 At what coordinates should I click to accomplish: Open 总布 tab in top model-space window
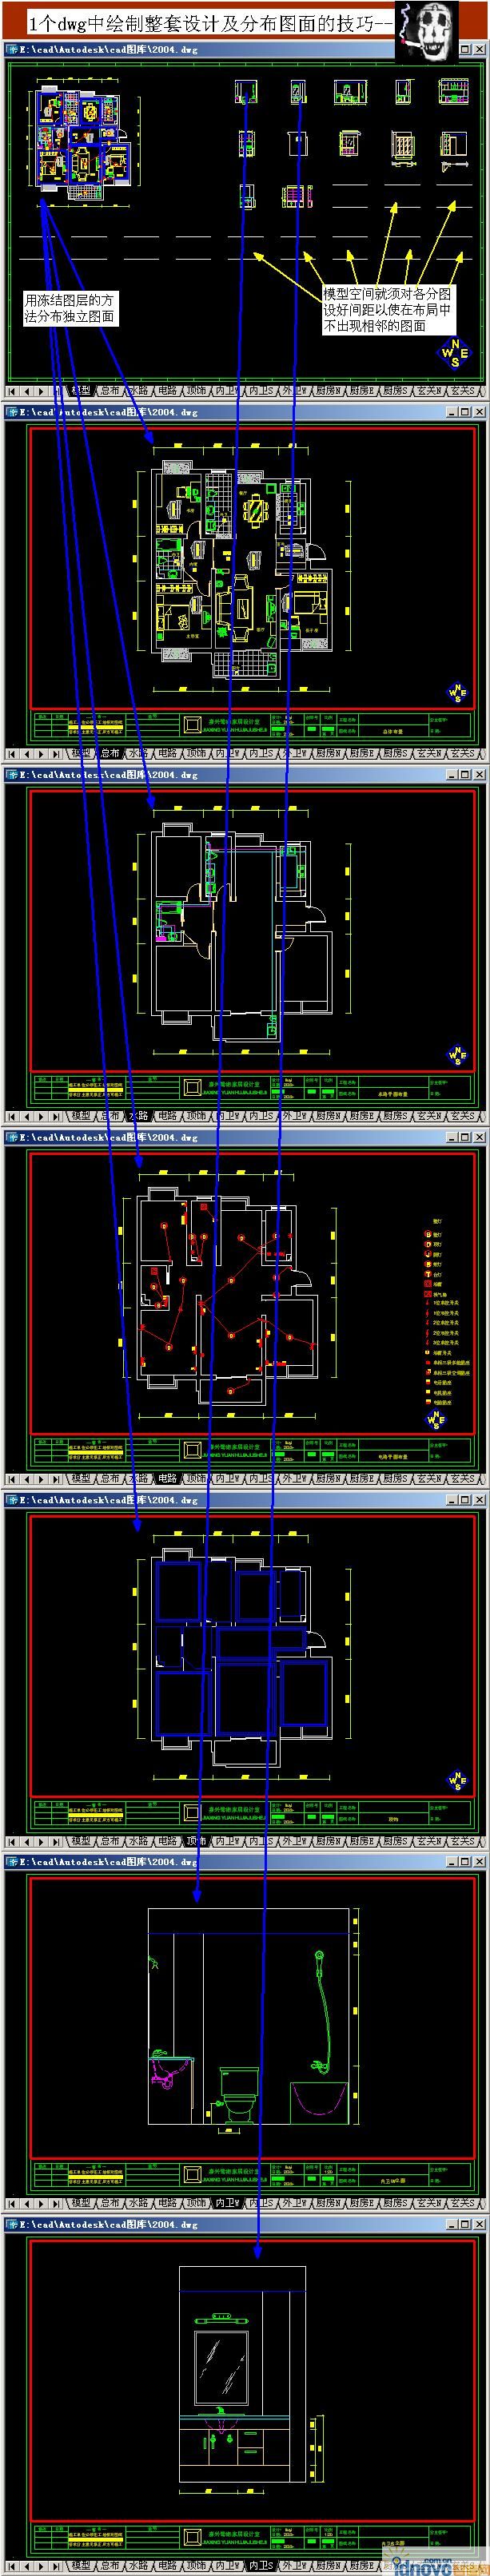coord(110,391)
